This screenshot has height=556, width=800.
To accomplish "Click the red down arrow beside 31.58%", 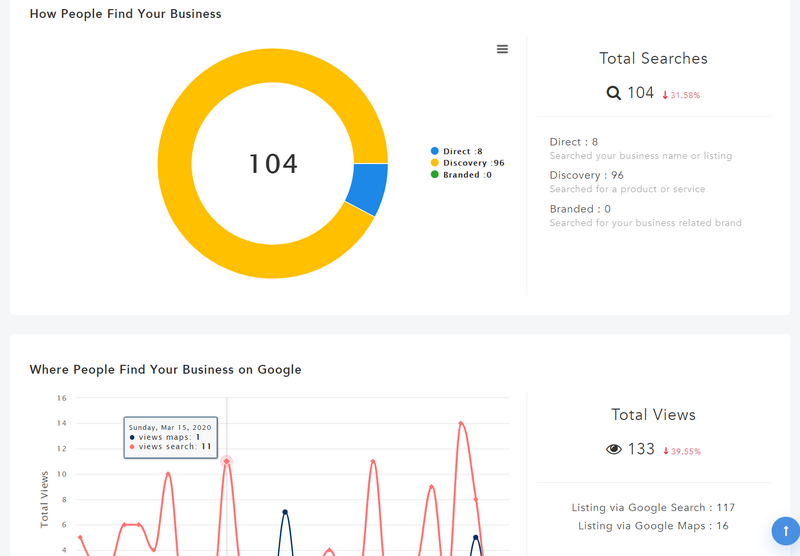I will click(x=665, y=95).
